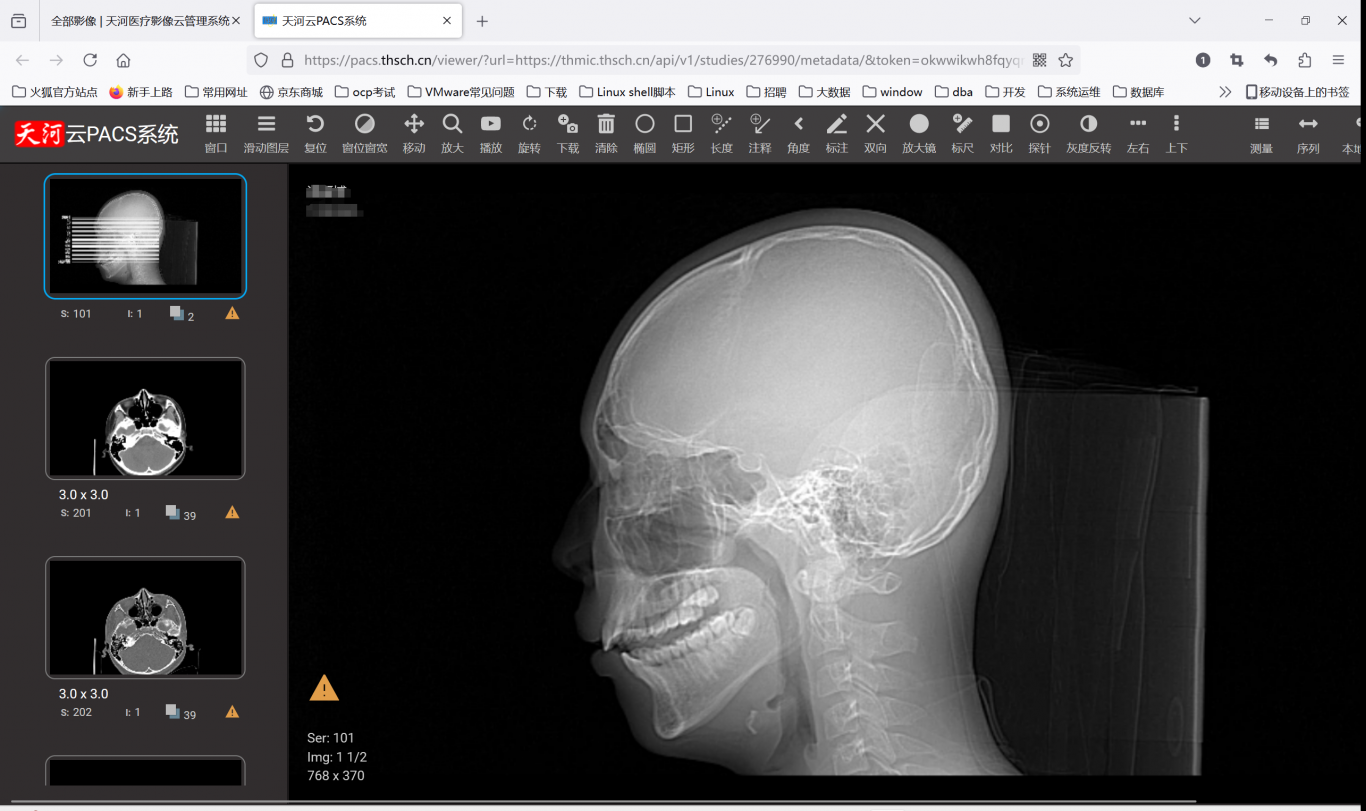Click warning icon beside series 101
The height and width of the screenshot is (811, 1366).
coord(232,313)
